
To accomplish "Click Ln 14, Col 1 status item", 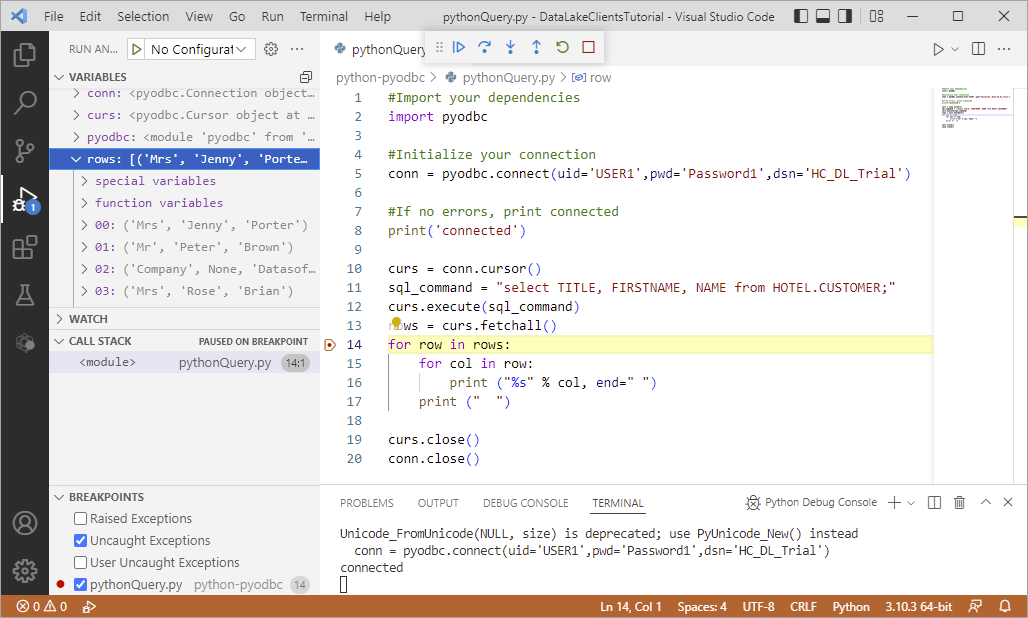I will [x=630, y=606].
